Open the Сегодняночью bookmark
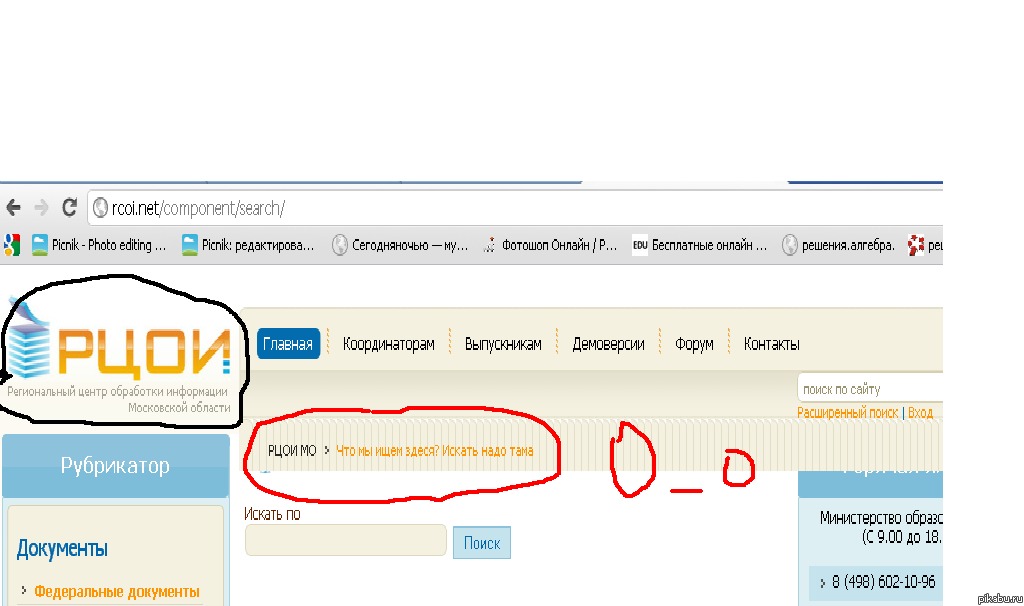 pos(399,244)
